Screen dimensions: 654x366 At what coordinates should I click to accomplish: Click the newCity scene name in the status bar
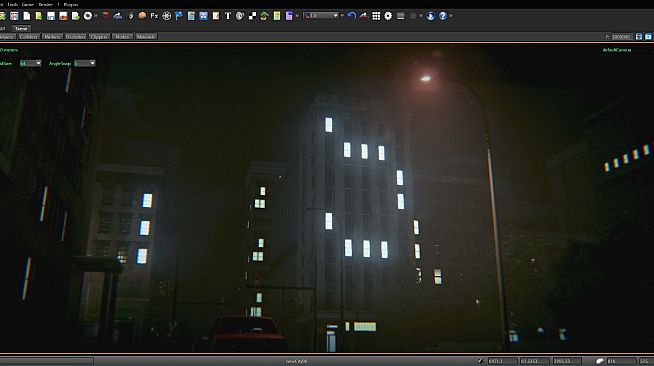coord(297,361)
